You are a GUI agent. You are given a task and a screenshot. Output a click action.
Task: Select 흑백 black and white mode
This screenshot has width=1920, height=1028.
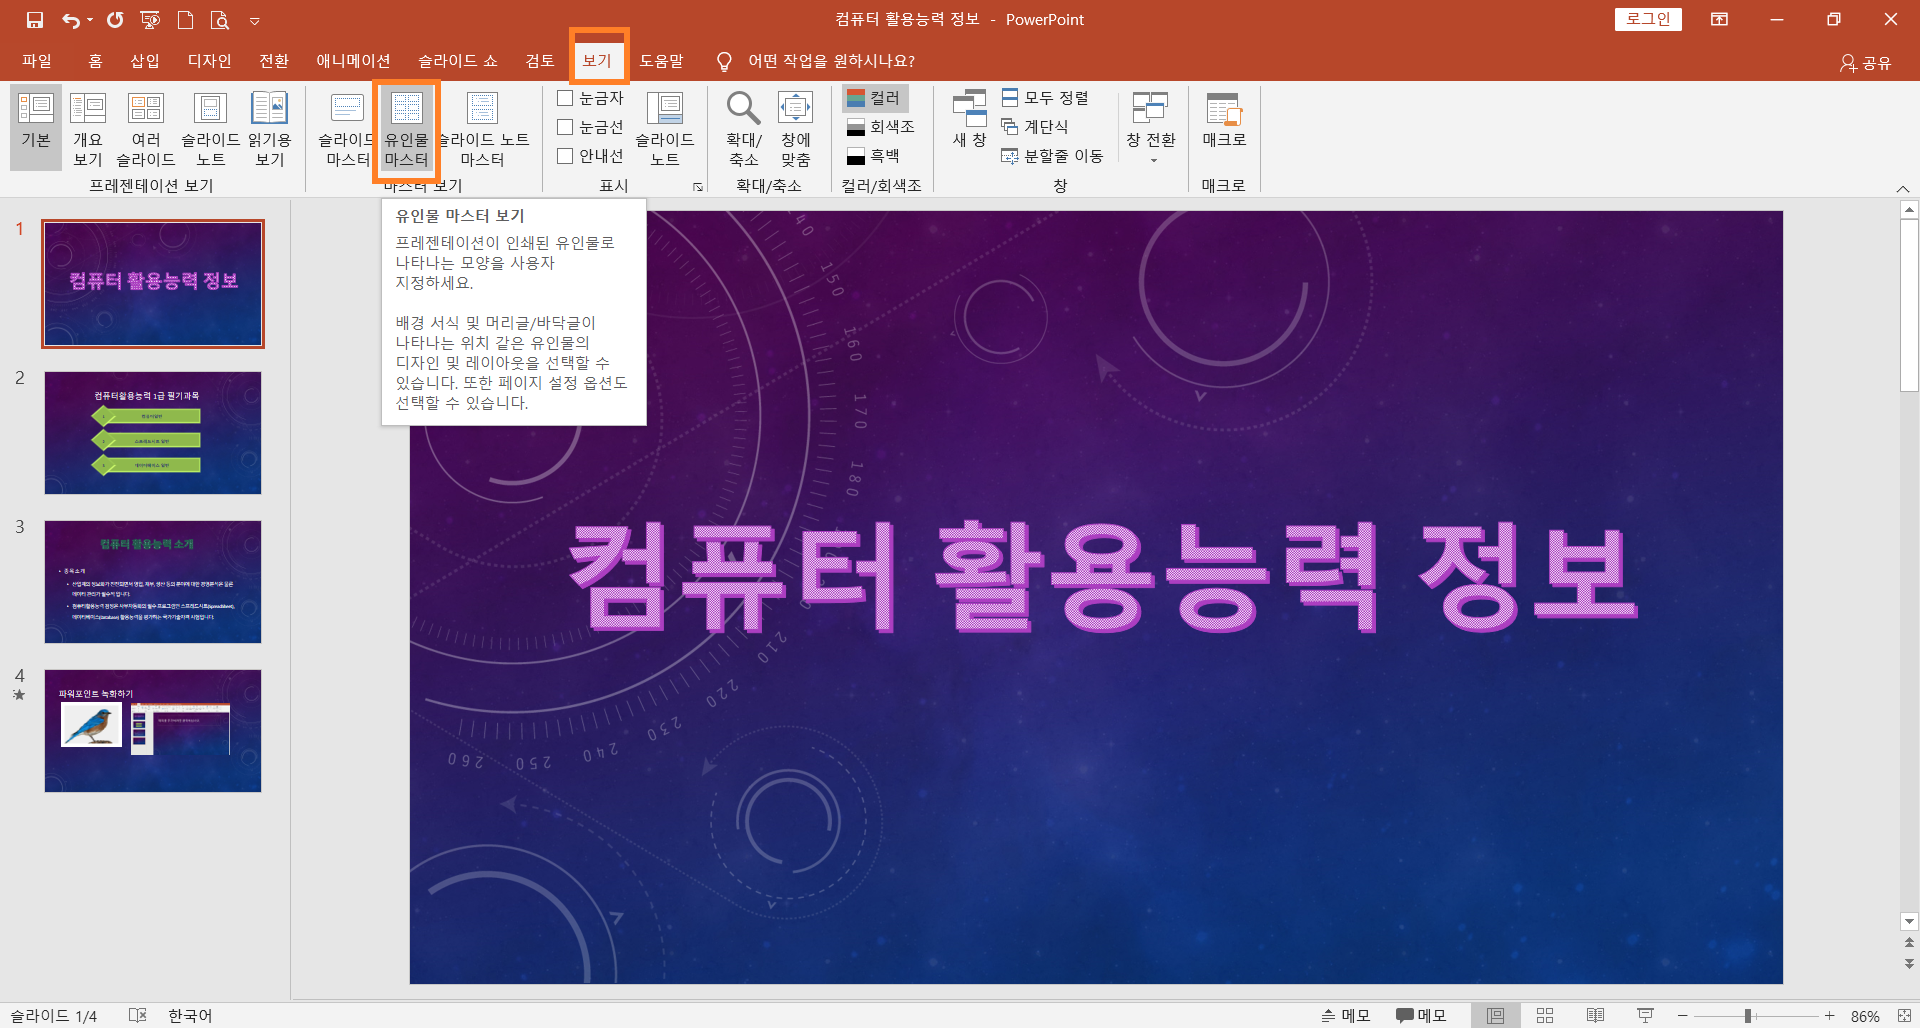pos(873,156)
